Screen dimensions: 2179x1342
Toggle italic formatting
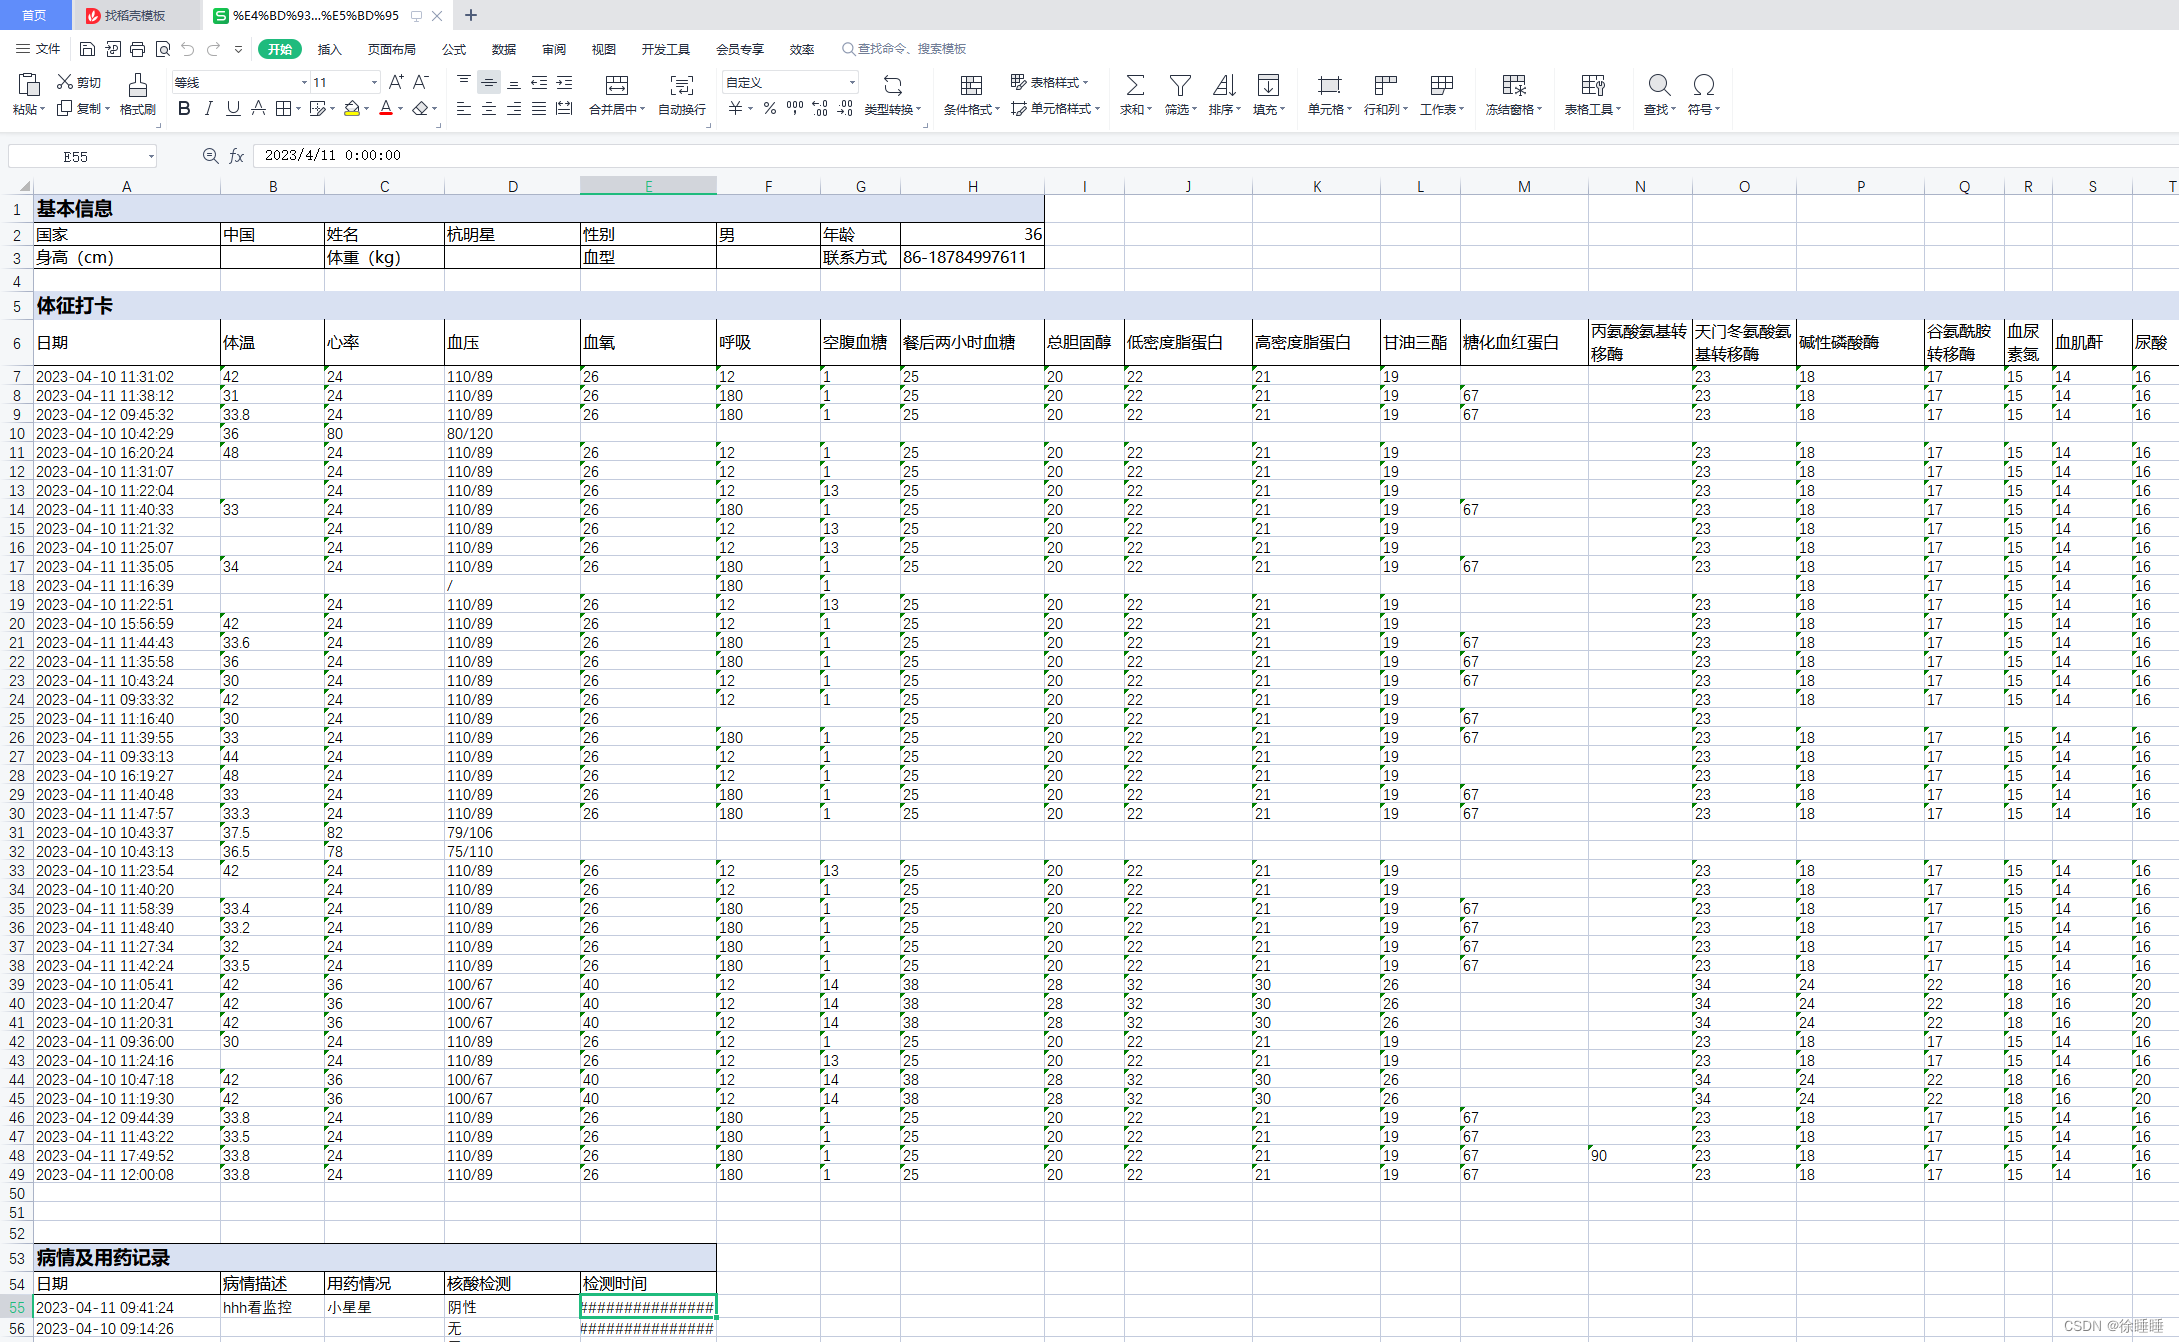209,108
